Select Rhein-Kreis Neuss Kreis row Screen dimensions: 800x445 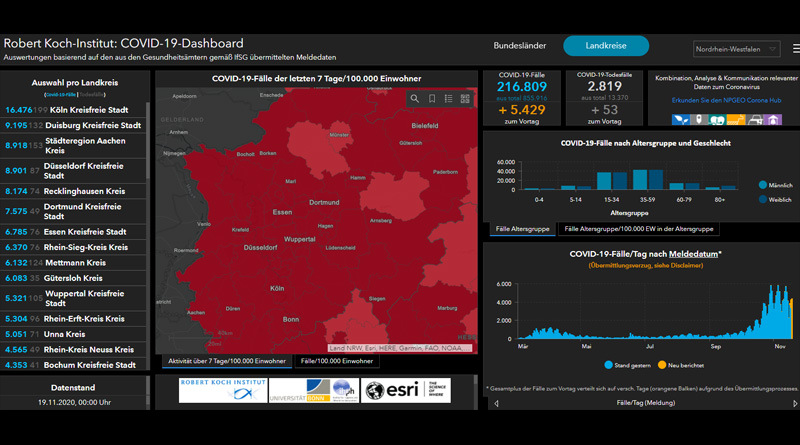[x=73, y=350]
